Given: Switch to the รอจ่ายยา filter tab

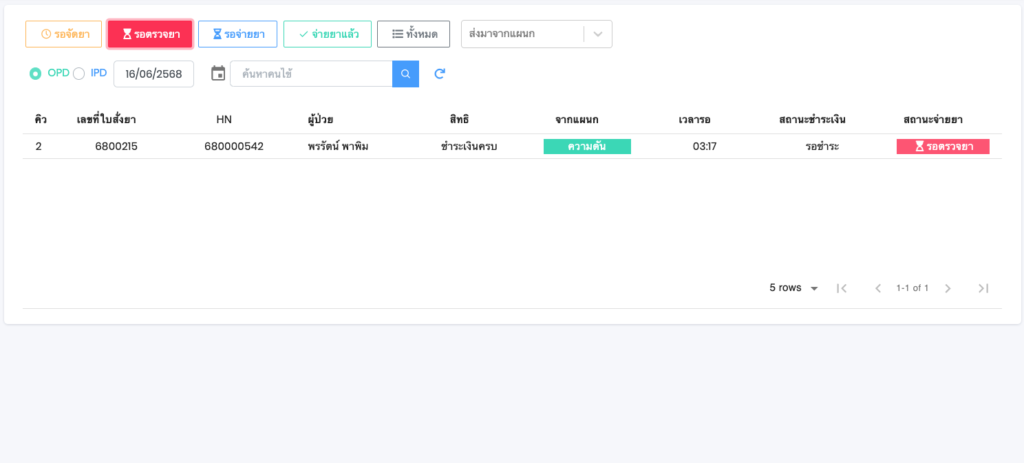Looking at the screenshot, I should coord(237,34).
